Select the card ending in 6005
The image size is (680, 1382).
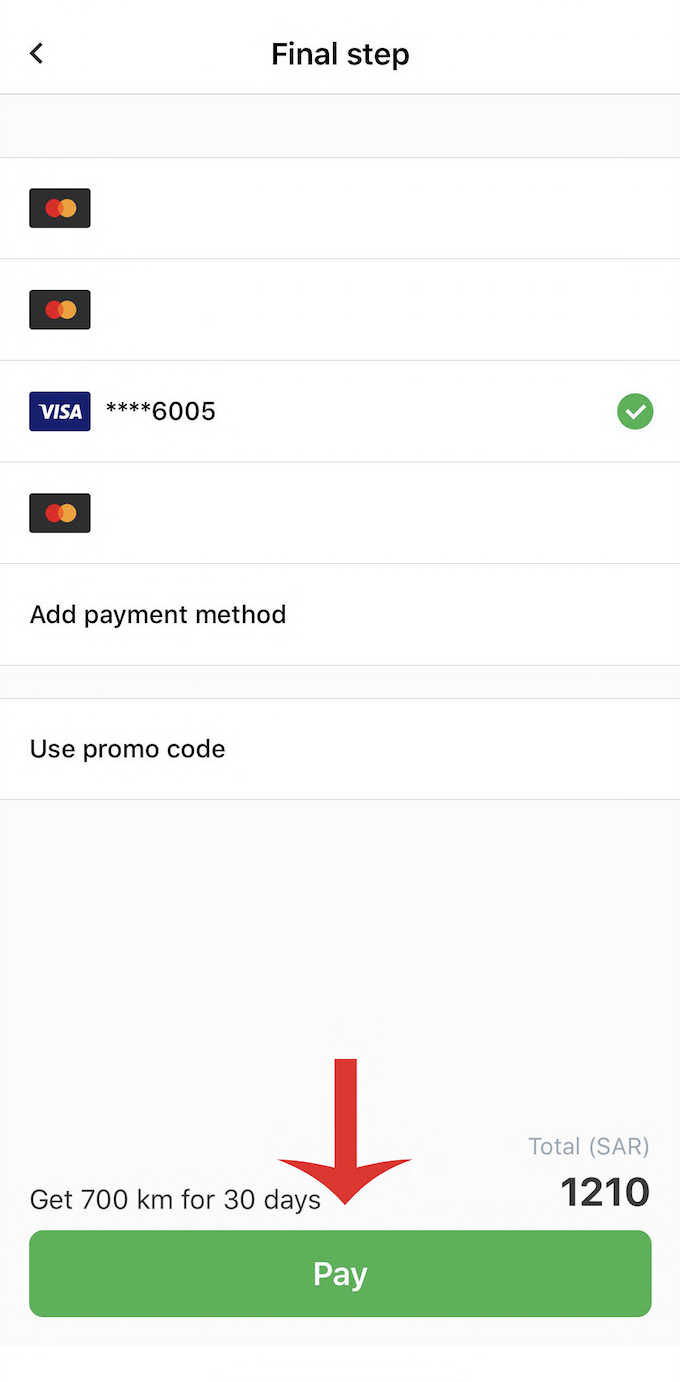[x=340, y=411]
